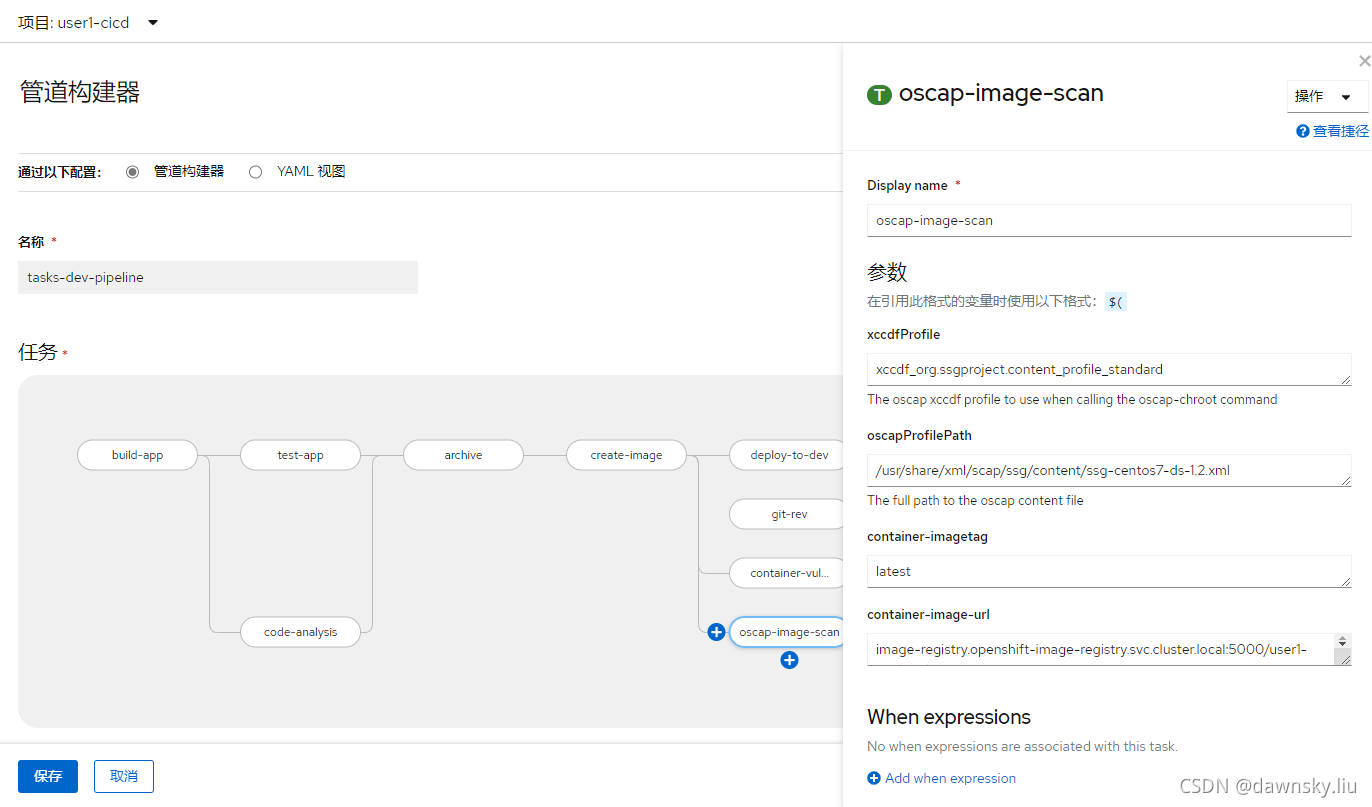Select the oscap-image-scan task node
1372x807 pixels.
(x=788, y=632)
